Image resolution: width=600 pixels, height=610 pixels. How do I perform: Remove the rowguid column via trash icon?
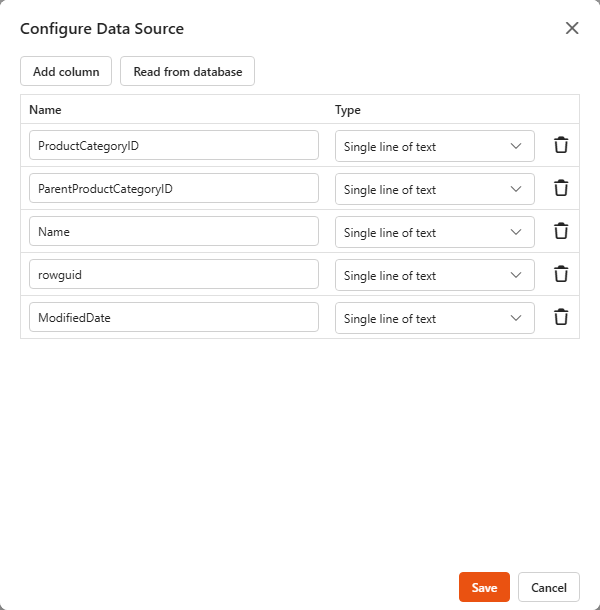(x=561, y=274)
